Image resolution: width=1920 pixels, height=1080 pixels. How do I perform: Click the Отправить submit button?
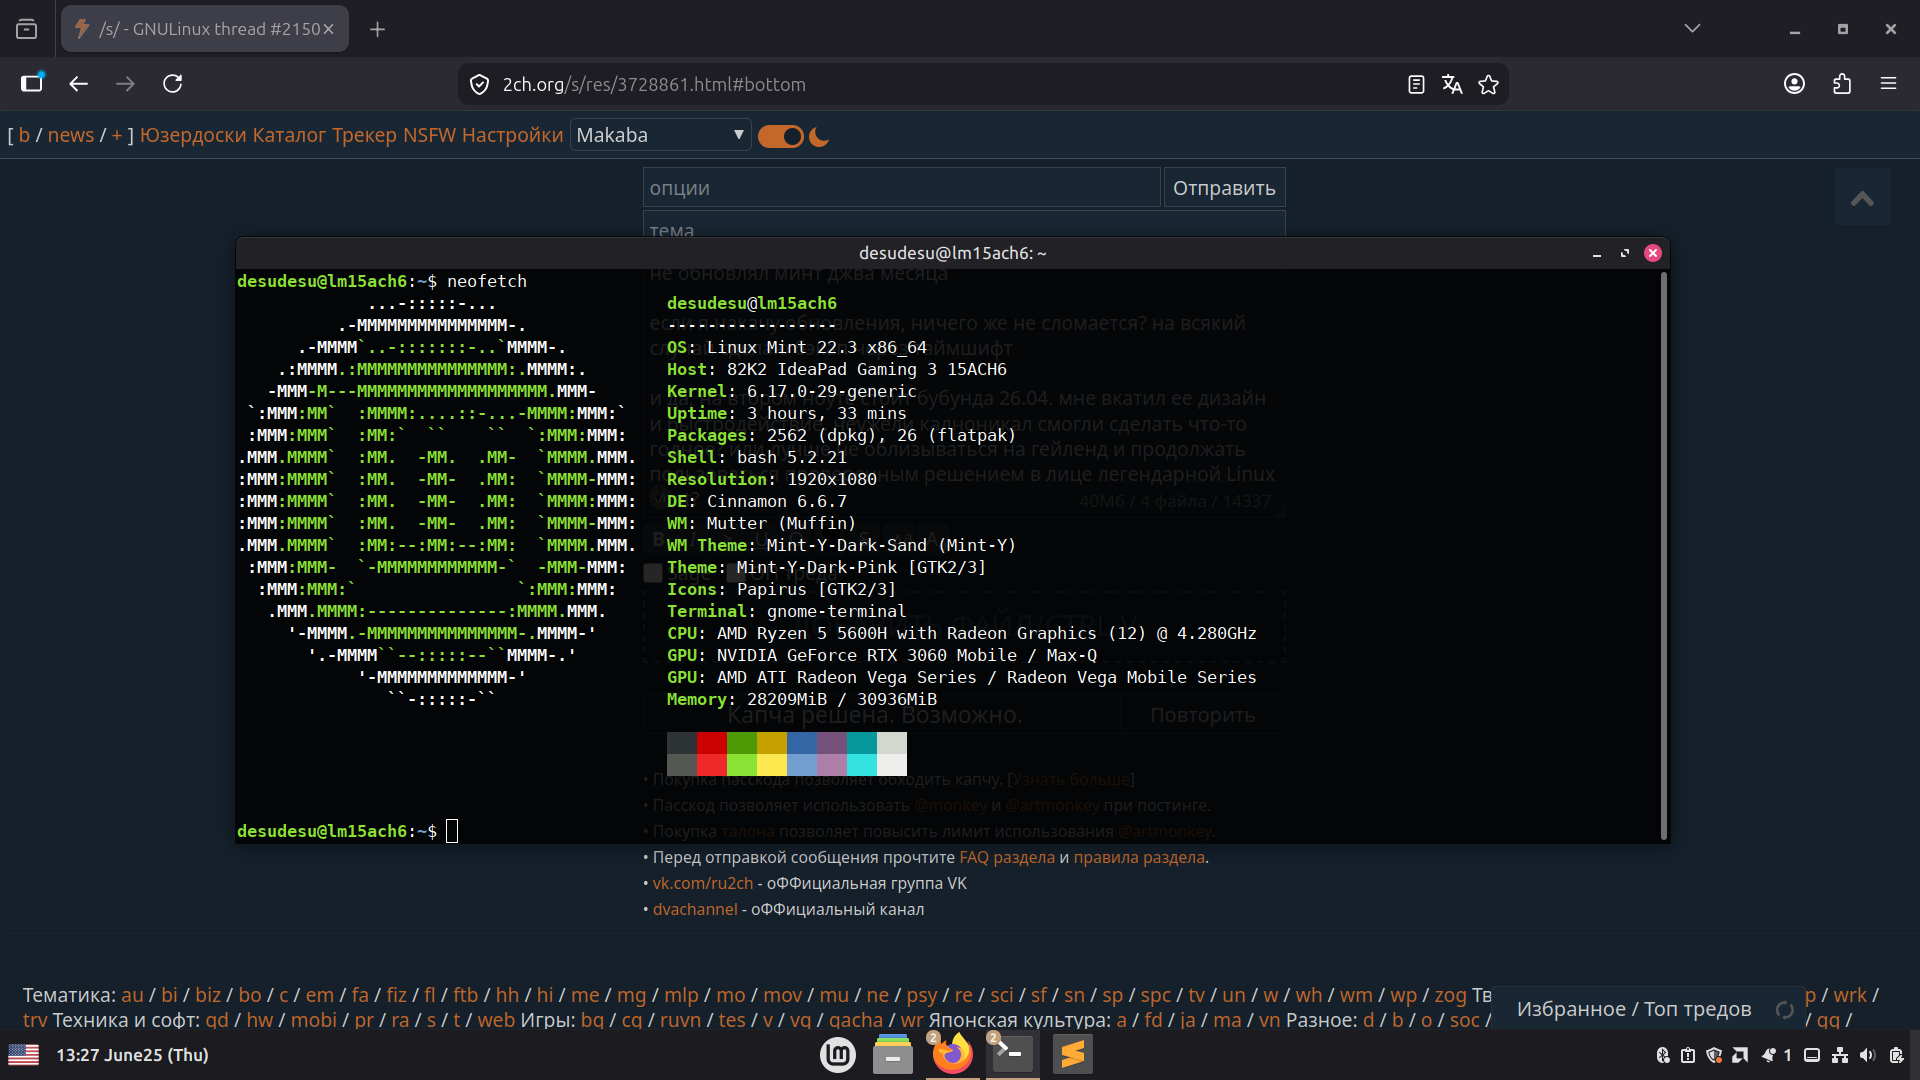pos(1224,188)
